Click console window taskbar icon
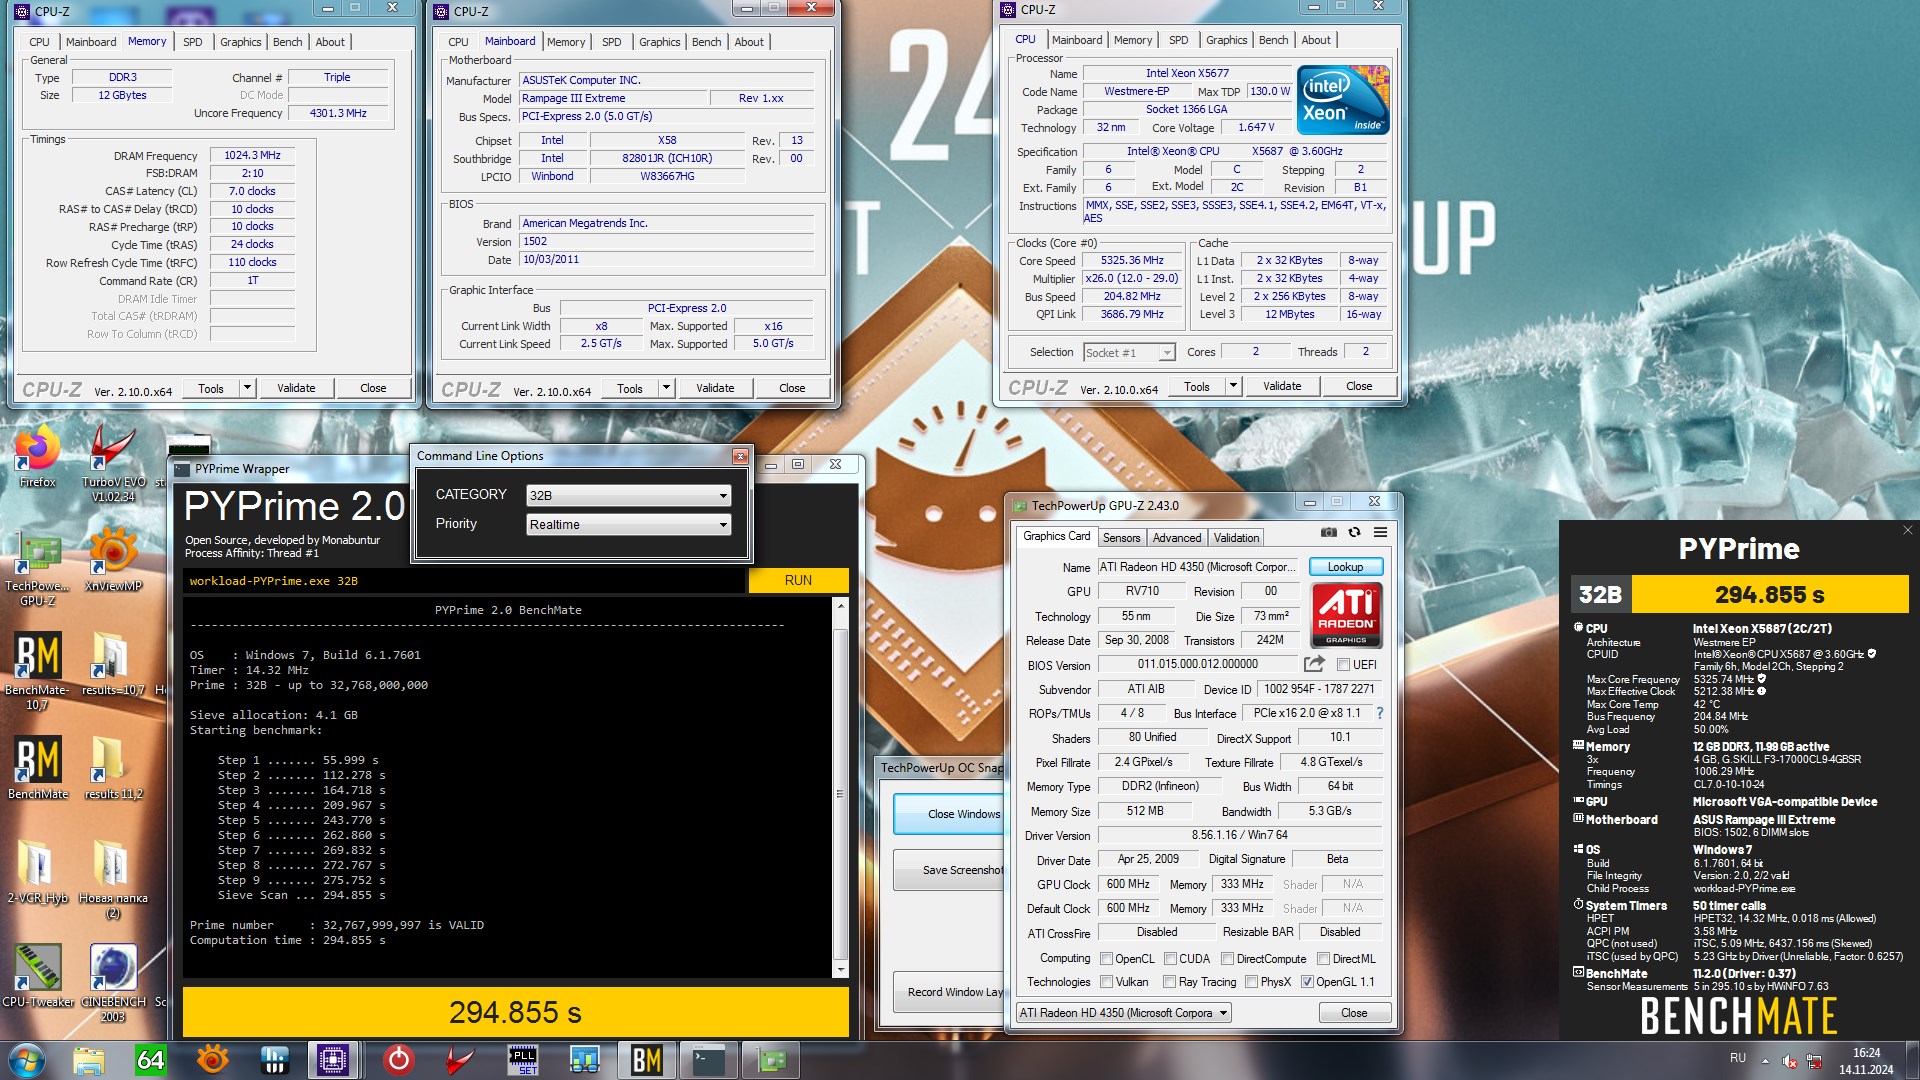The width and height of the screenshot is (1920, 1080). [709, 1059]
